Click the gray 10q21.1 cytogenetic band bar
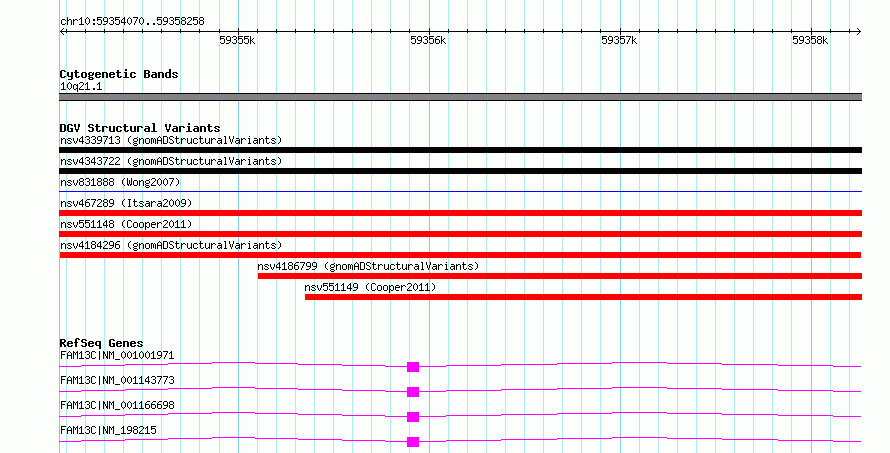The height and width of the screenshot is (453, 890). pos(460,97)
